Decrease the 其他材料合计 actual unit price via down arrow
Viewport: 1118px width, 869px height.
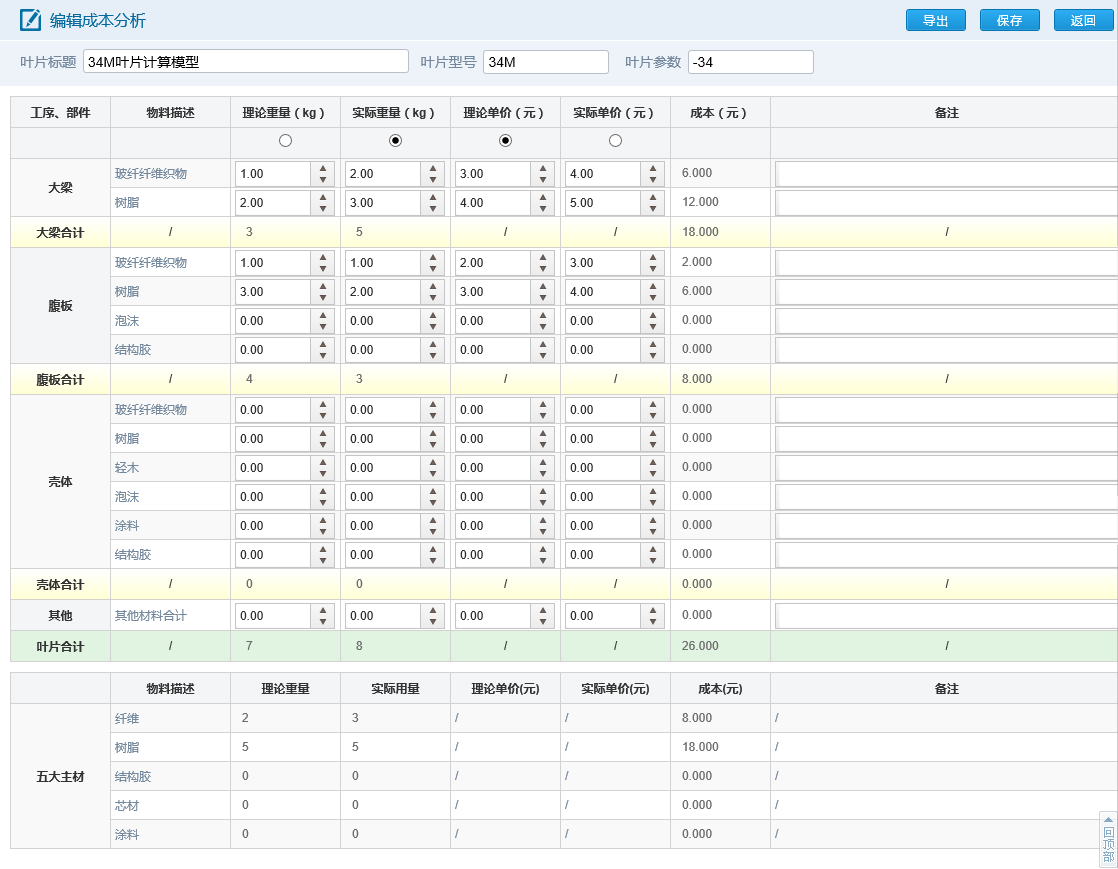(652, 622)
